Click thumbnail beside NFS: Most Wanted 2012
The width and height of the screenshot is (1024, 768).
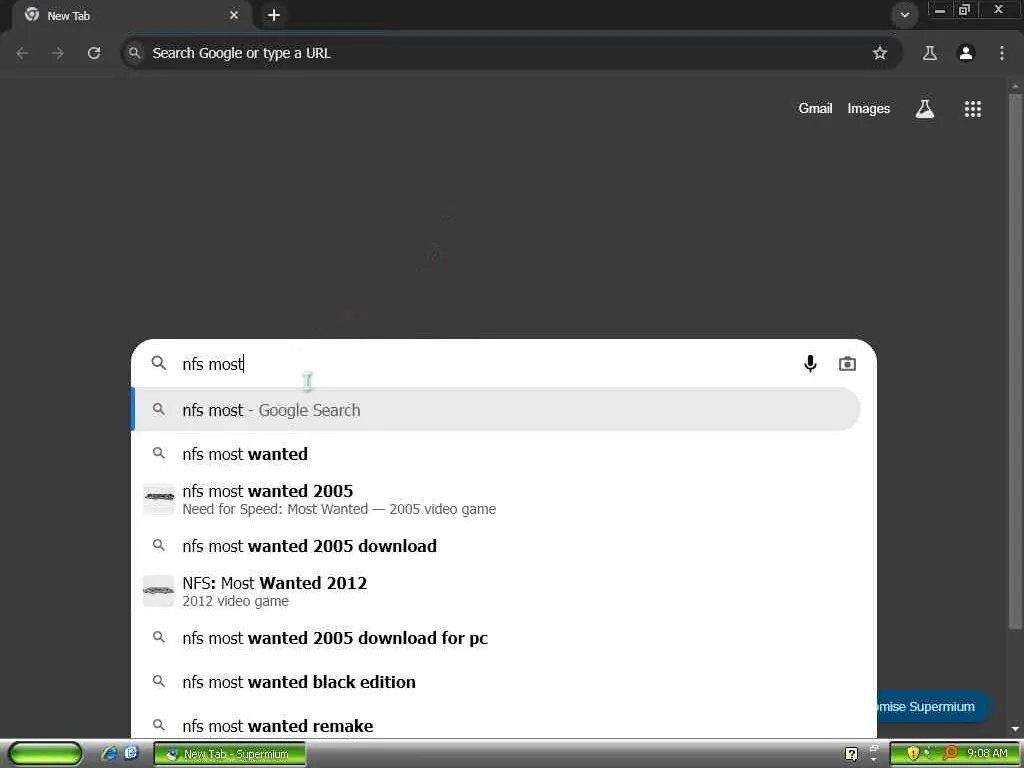pos(159,591)
